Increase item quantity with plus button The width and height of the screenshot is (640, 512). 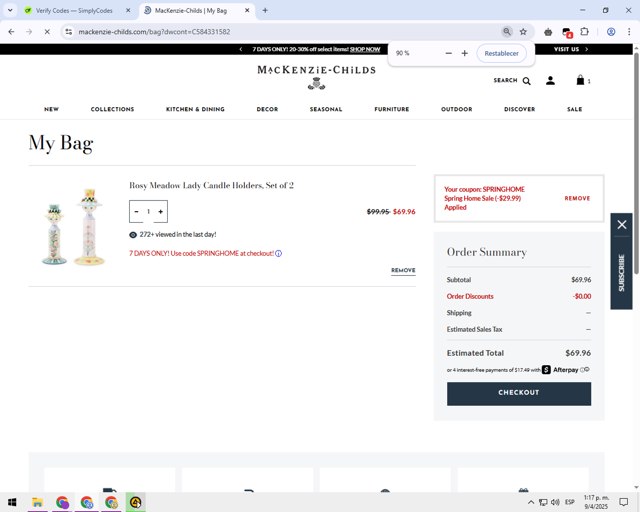[160, 211]
